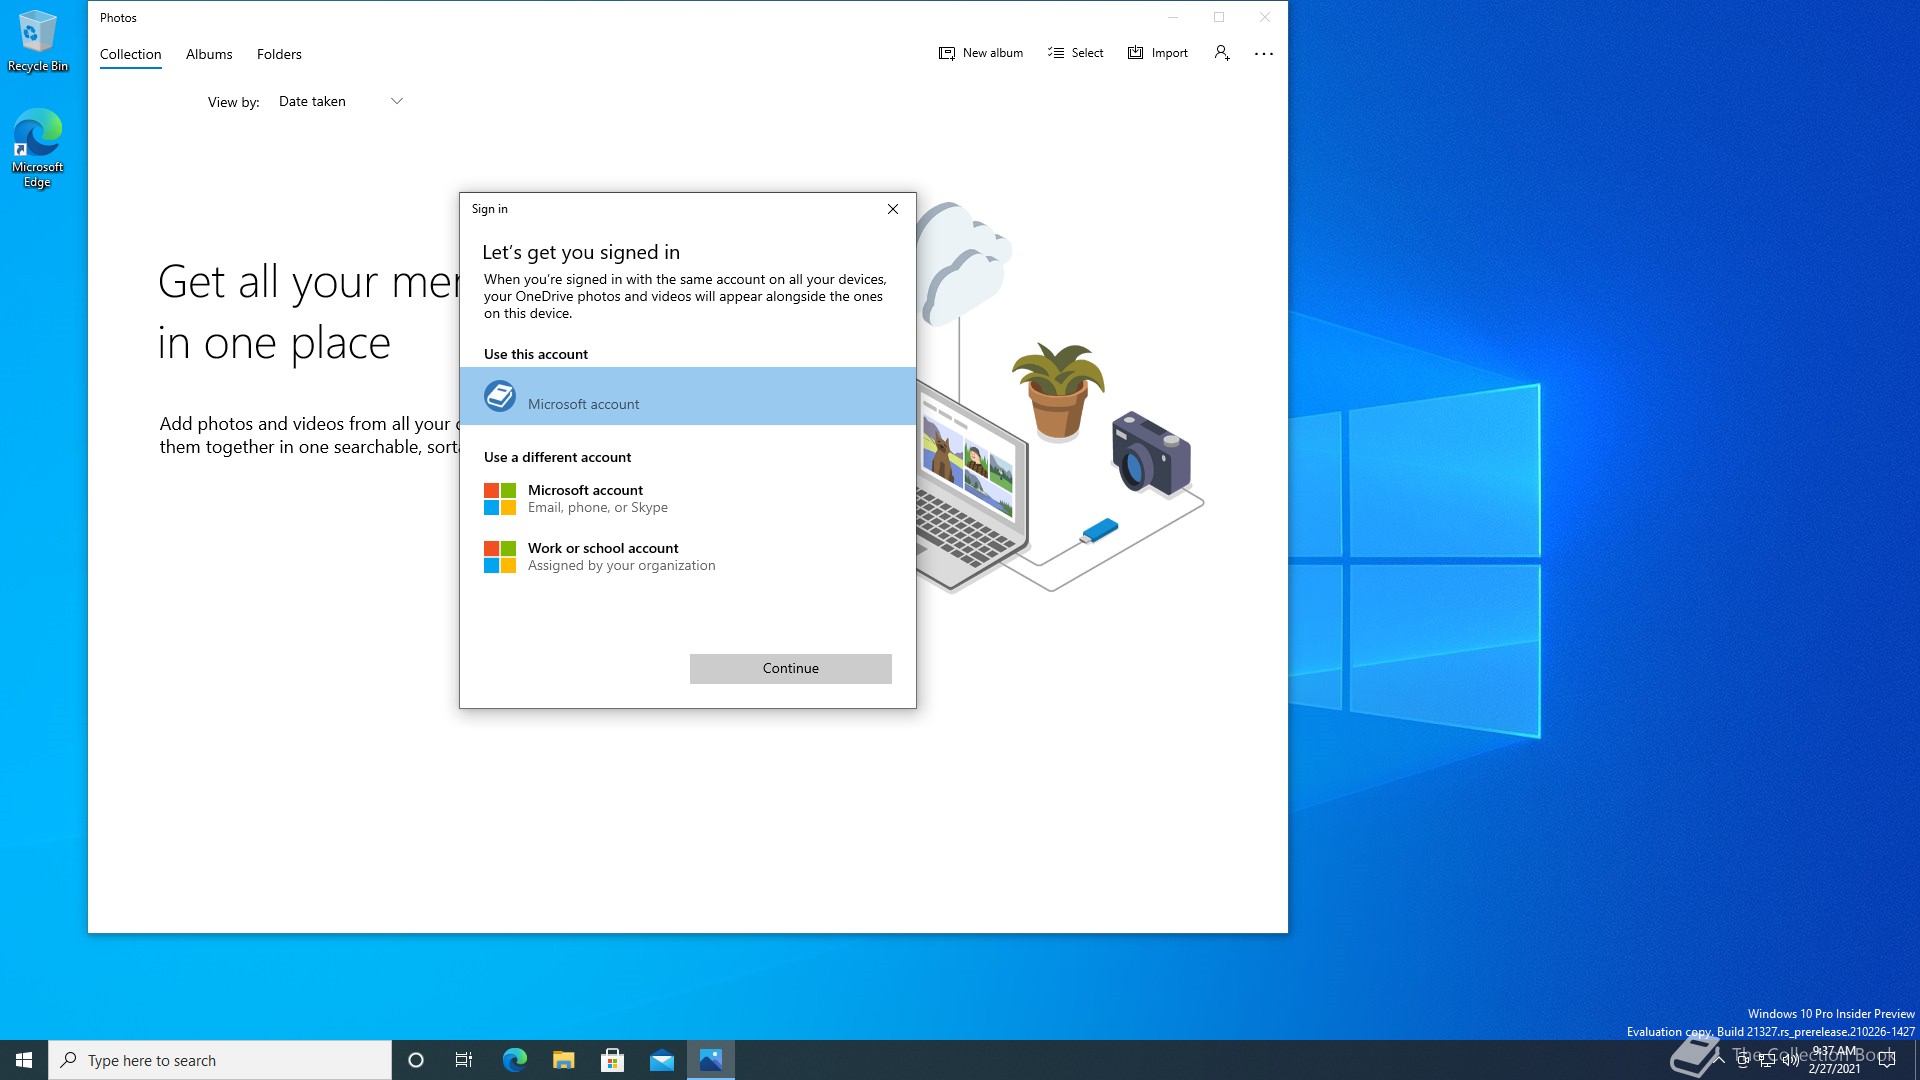The image size is (1920, 1080).
Task: Choose Work or school account option
Action: (688, 556)
